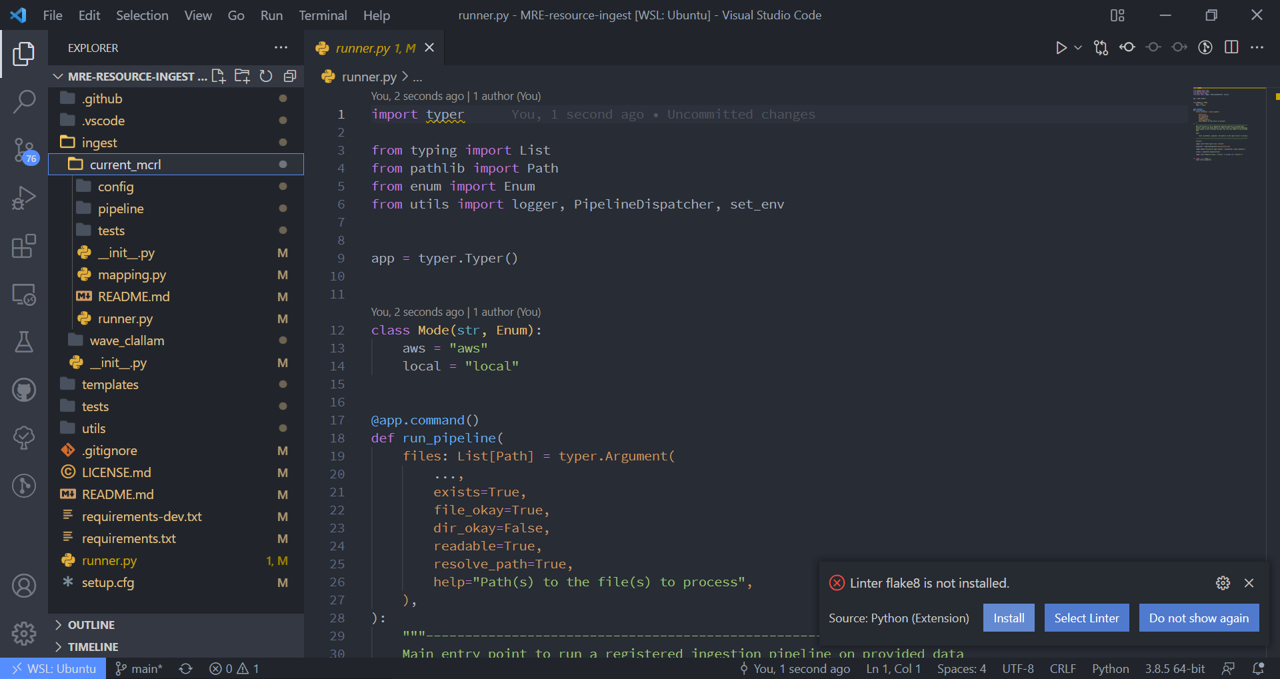Image resolution: width=1280 pixels, height=679 pixels.
Task: Open the Terminal menu
Action: click(x=323, y=15)
